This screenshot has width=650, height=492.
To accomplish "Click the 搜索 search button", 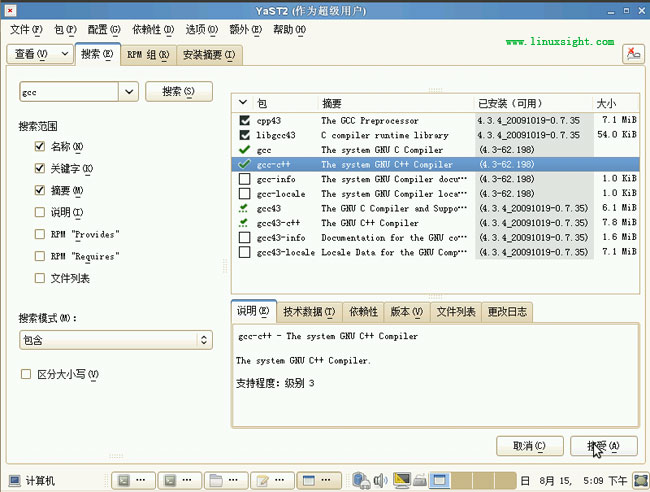I will pyautogui.click(x=179, y=91).
